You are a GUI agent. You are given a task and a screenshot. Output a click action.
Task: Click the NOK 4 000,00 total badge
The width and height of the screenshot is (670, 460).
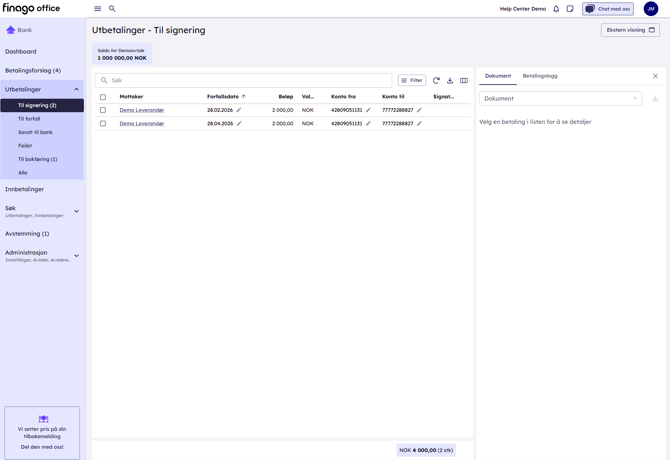coord(426,450)
